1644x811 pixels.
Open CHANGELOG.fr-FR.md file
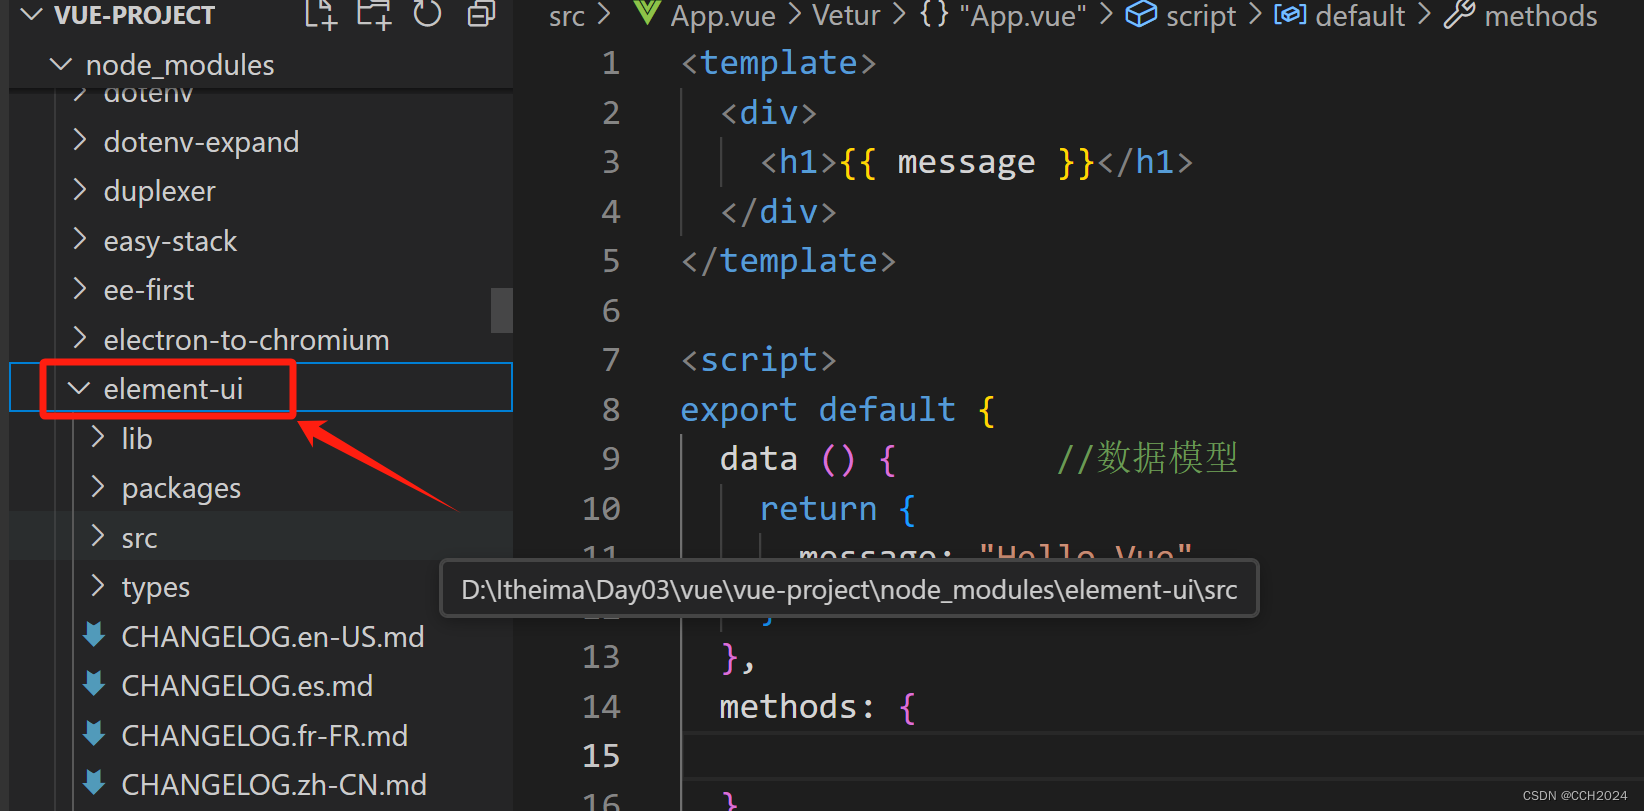[x=264, y=736]
